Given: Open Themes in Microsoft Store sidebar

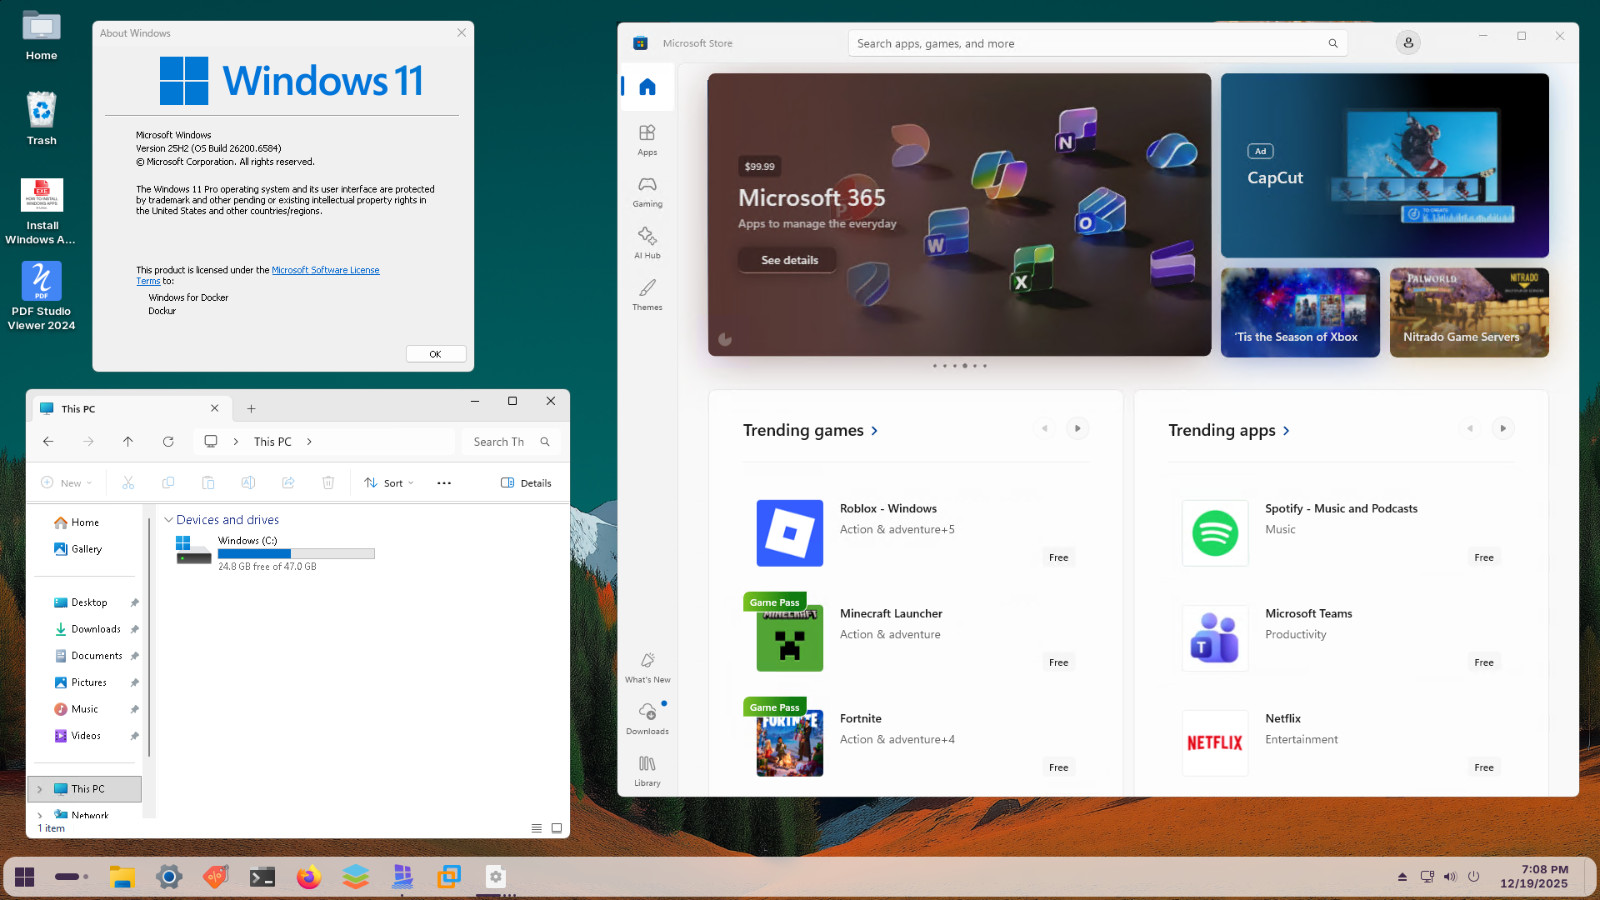Looking at the screenshot, I should coord(647,294).
